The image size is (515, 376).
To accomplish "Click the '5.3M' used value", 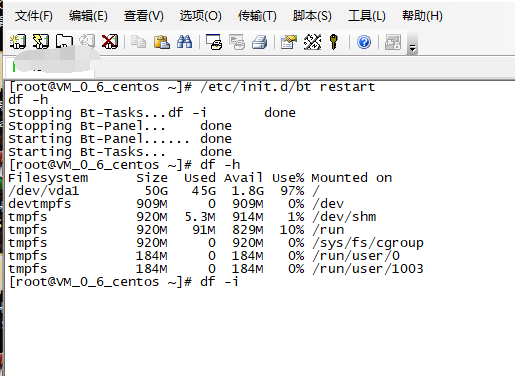I will point(200,217).
